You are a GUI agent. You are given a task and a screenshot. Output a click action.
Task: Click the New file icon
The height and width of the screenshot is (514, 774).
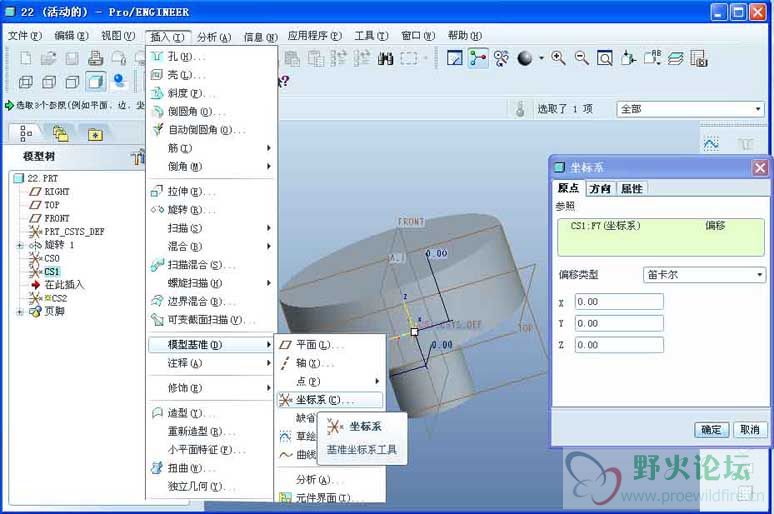click(25, 59)
